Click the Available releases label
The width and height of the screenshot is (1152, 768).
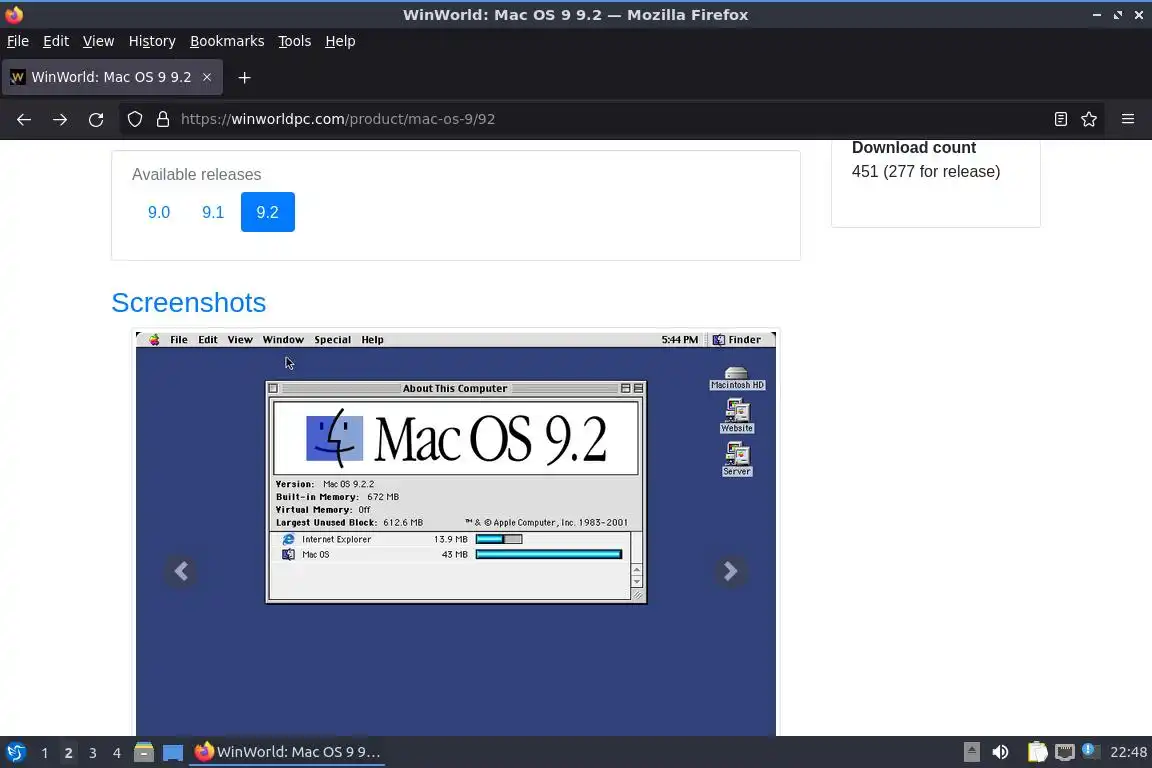196,175
